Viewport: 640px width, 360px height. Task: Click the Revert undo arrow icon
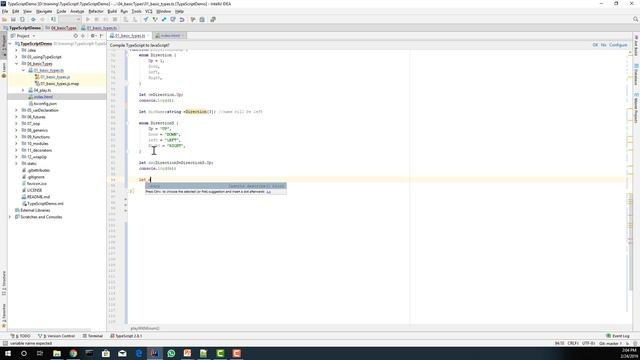click(x=182, y=20)
